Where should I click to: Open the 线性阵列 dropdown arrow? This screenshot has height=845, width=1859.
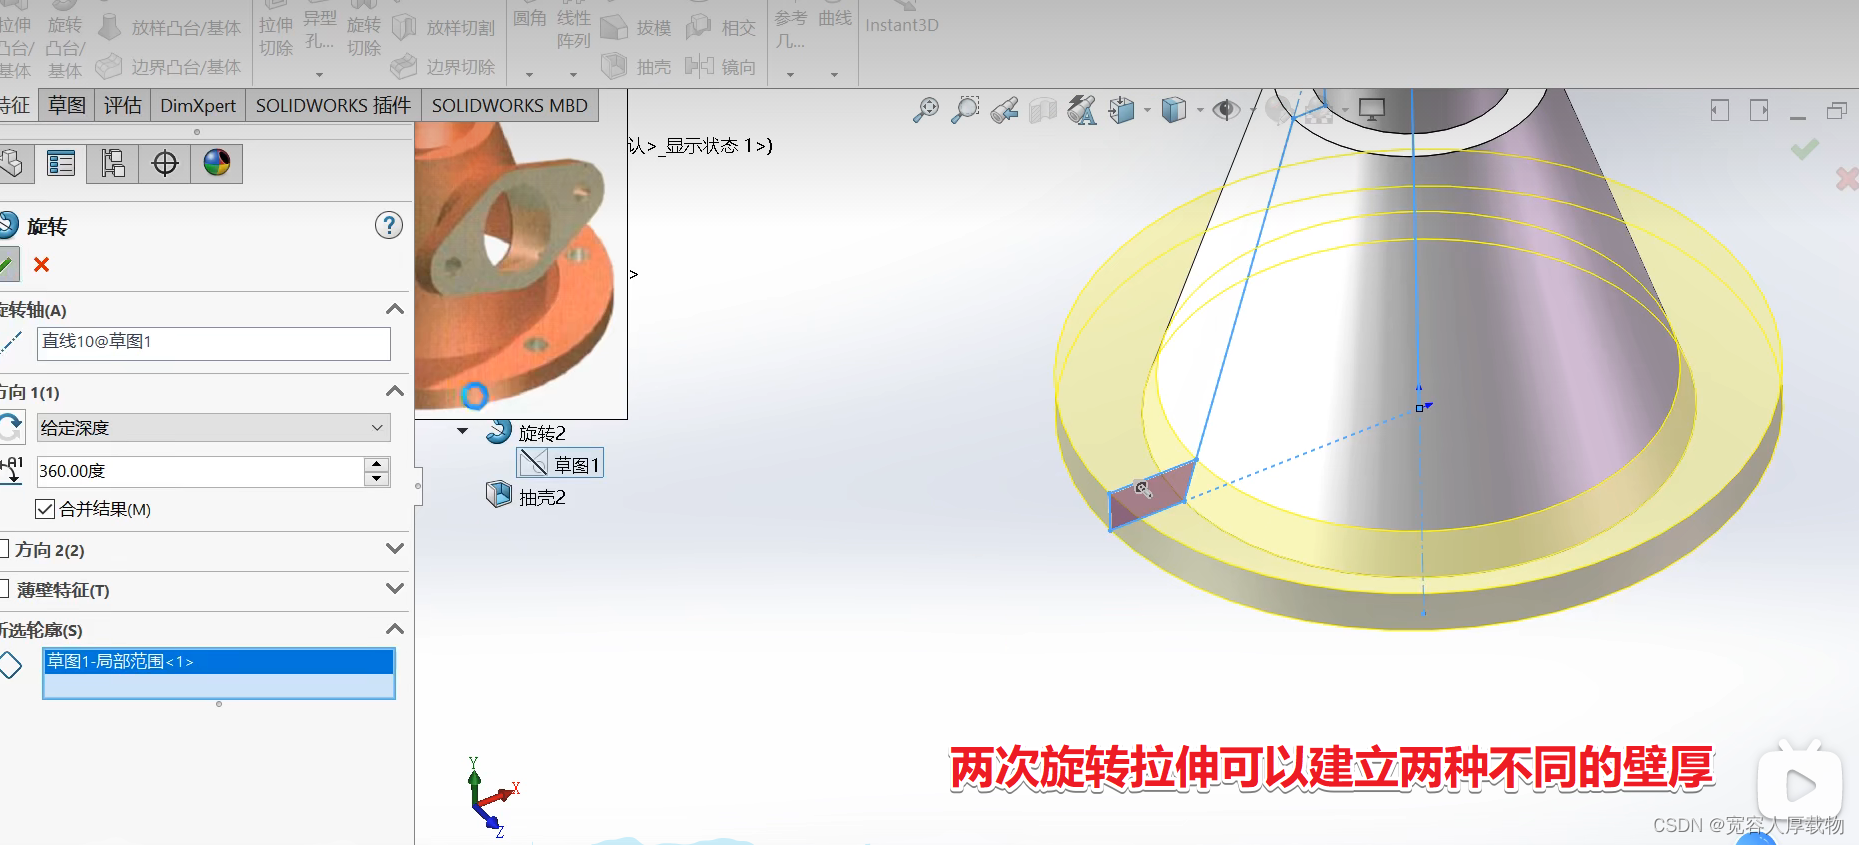point(574,75)
